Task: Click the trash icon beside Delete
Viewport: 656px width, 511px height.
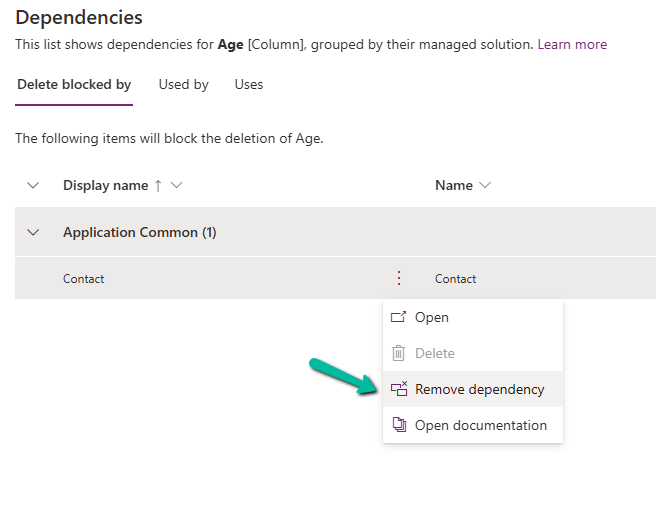Action: (x=398, y=353)
